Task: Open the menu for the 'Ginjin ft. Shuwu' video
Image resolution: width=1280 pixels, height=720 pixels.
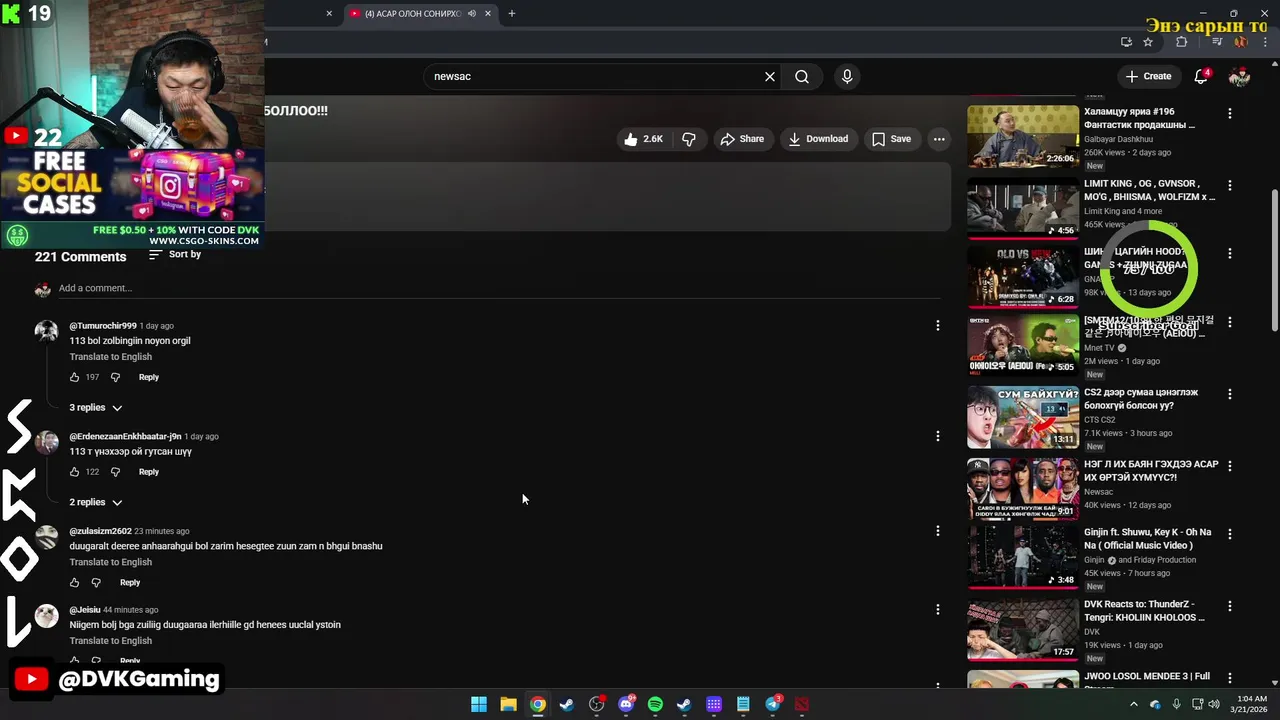Action: pyautogui.click(x=1229, y=535)
